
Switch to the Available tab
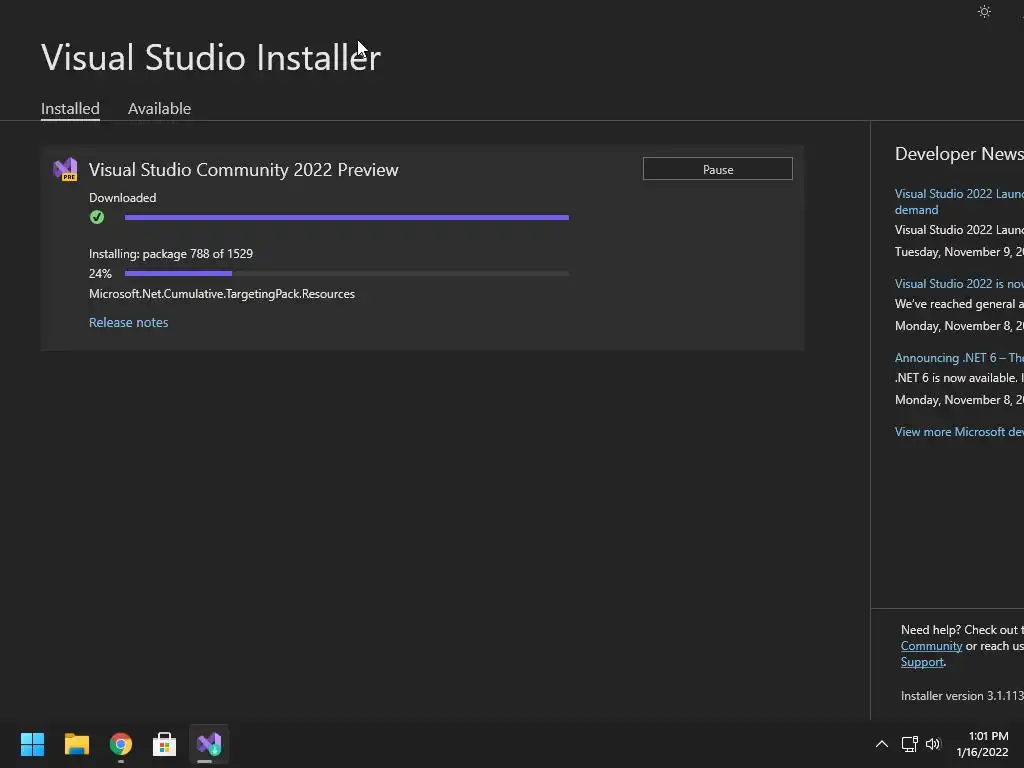(x=159, y=108)
